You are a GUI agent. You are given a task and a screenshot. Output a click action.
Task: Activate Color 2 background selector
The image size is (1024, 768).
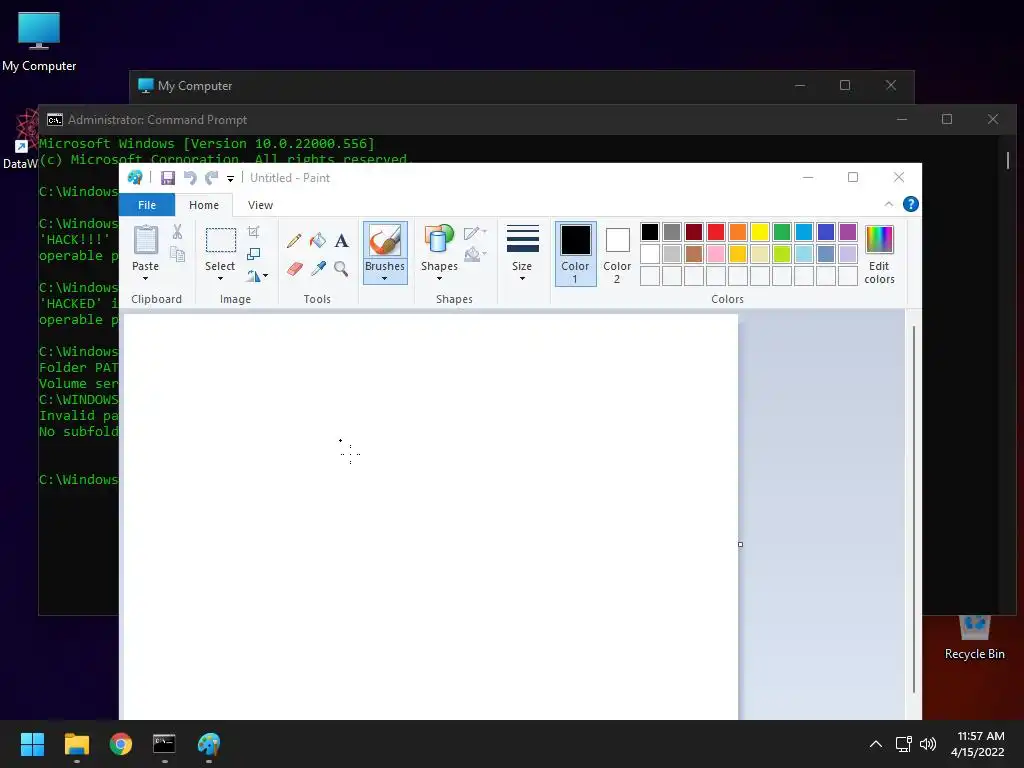coord(617,254)
